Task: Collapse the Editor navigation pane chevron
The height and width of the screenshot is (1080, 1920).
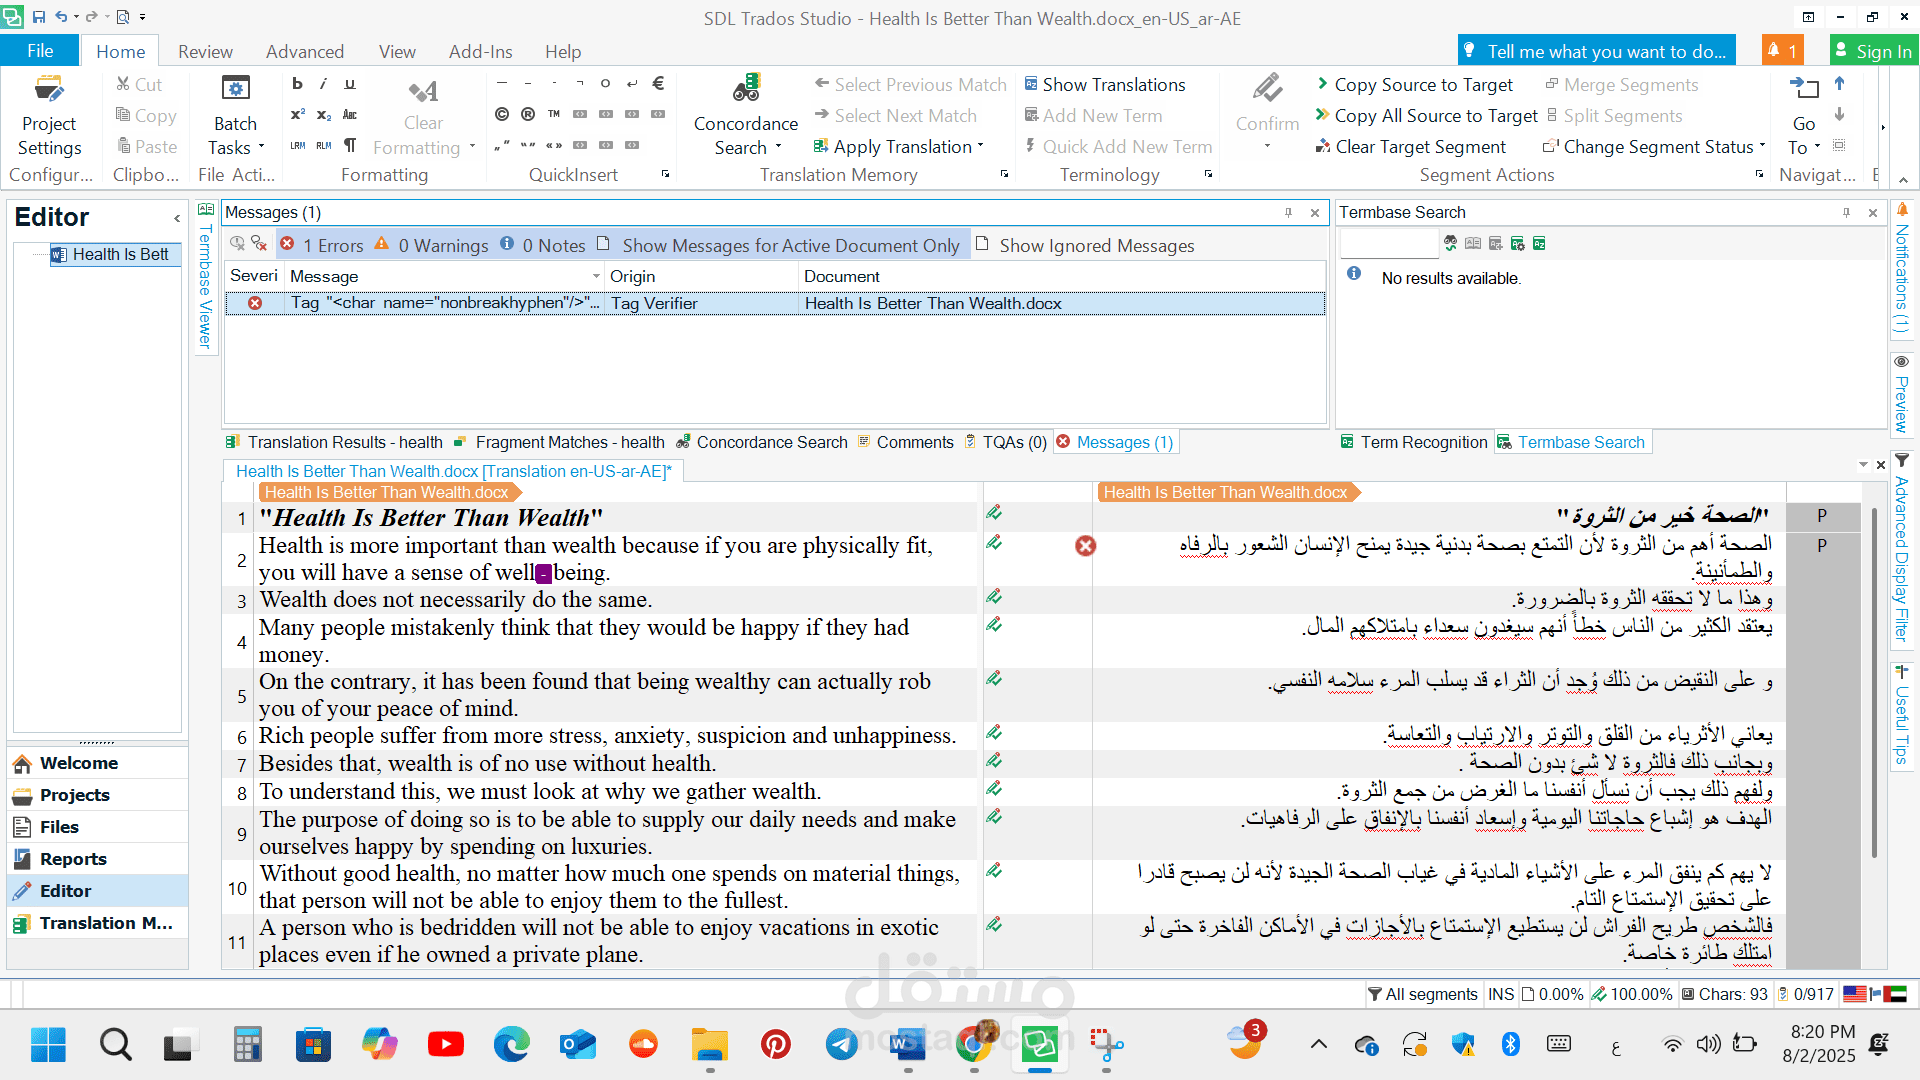Action: [x=177, y=218]
